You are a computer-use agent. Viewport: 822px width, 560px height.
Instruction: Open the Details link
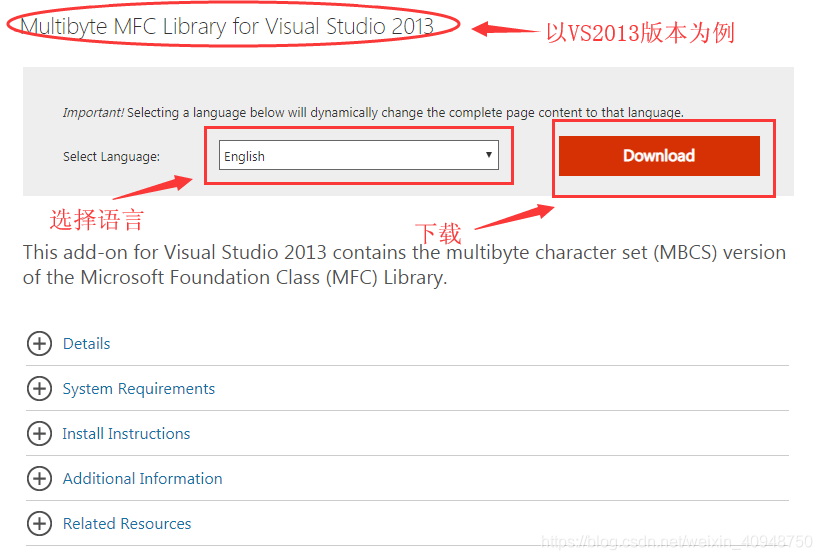click(86, 343)
